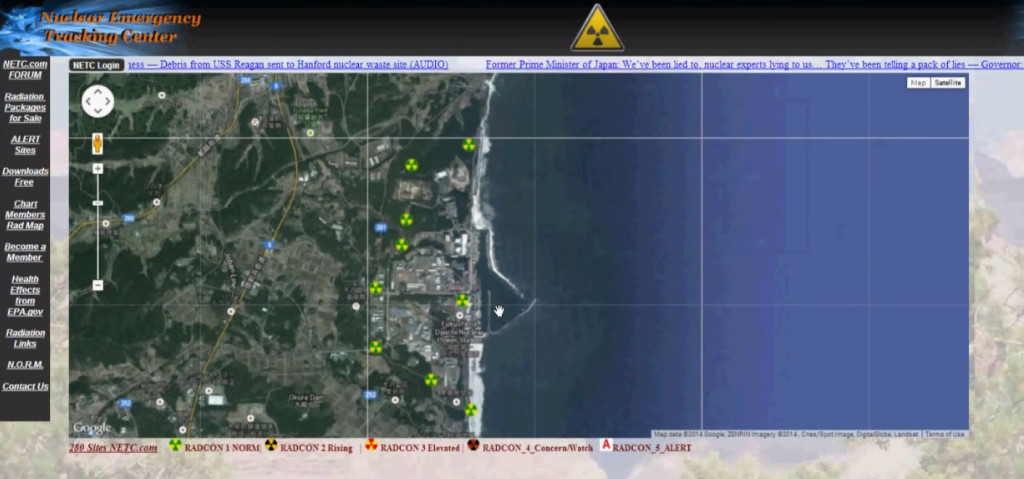Viewport: 1024px width, 479px height.
Task: Click Become a Member link
Action: pyautogui.click(x=25, y=252)
